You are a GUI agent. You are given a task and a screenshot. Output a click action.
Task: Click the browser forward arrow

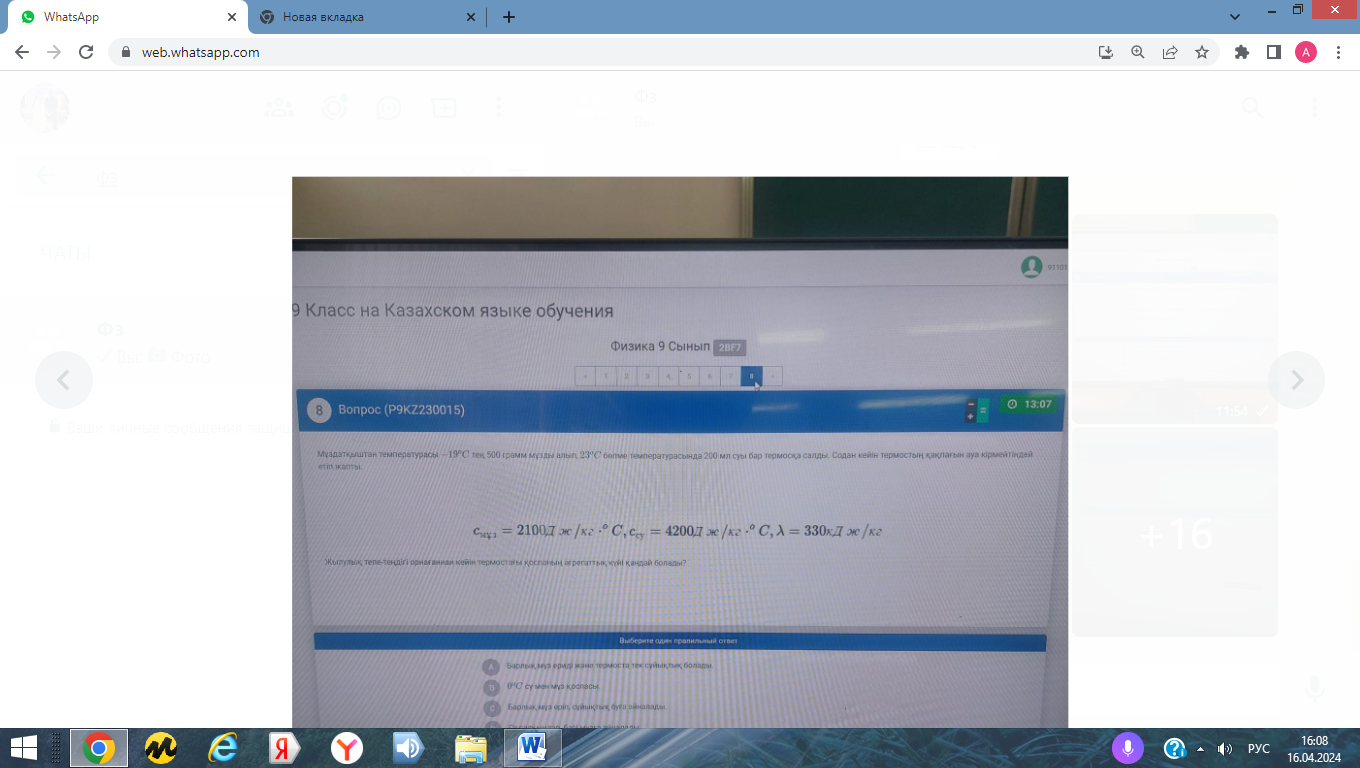pos(54,52)
